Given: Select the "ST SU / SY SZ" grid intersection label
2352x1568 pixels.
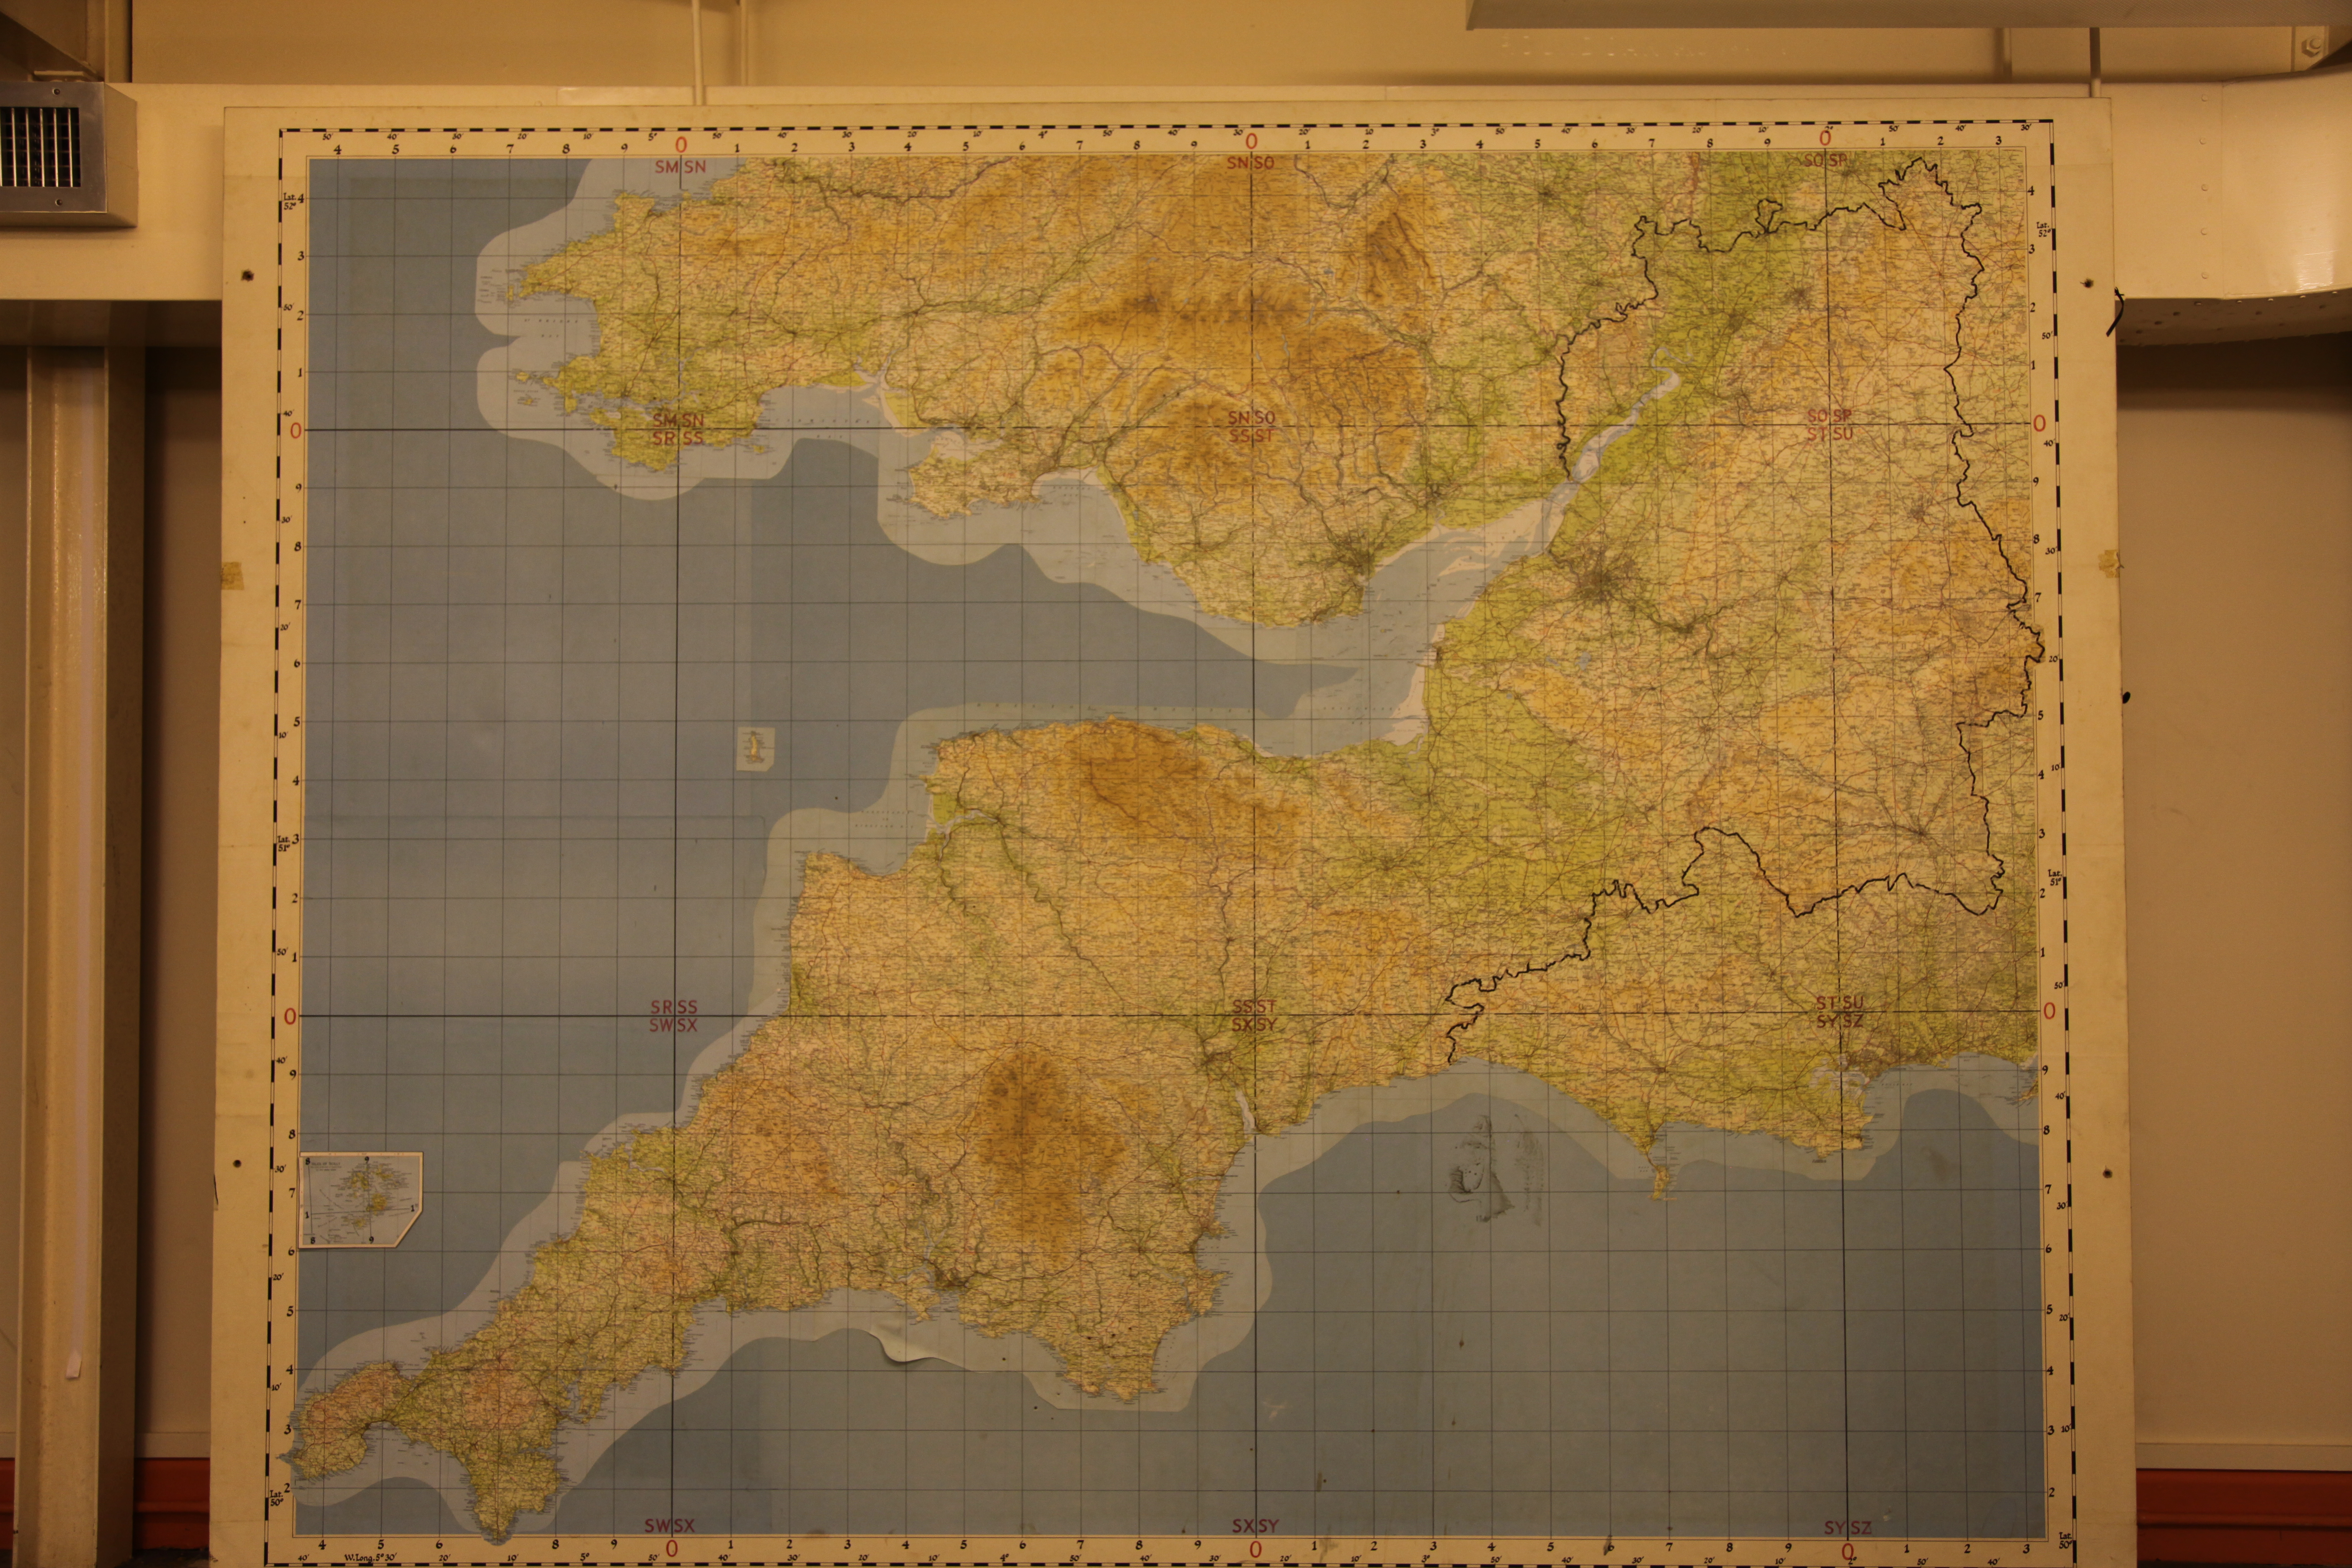Looking at the screenshot, I should click(1840, 1012).
